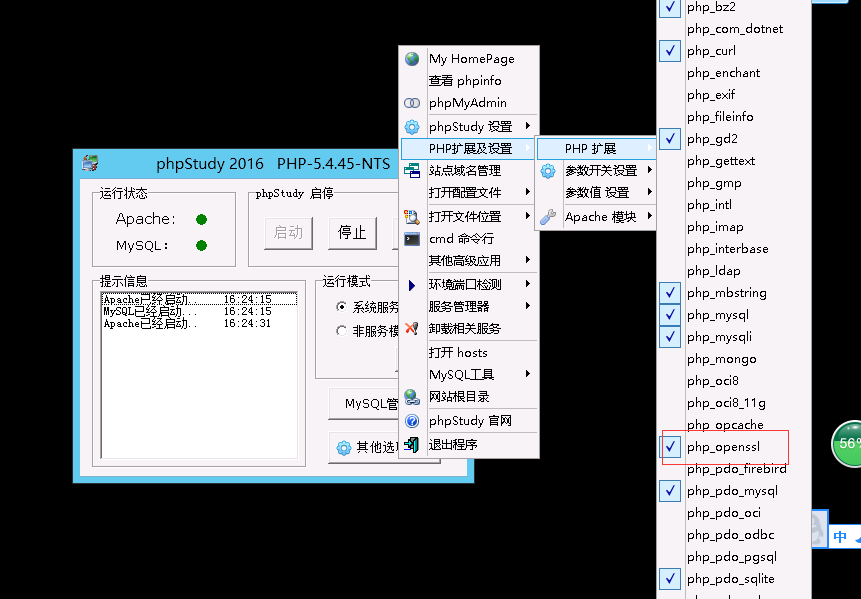Click the MySQL green status indicator
The image size is (861, 599).
click(x=202, y=245)
